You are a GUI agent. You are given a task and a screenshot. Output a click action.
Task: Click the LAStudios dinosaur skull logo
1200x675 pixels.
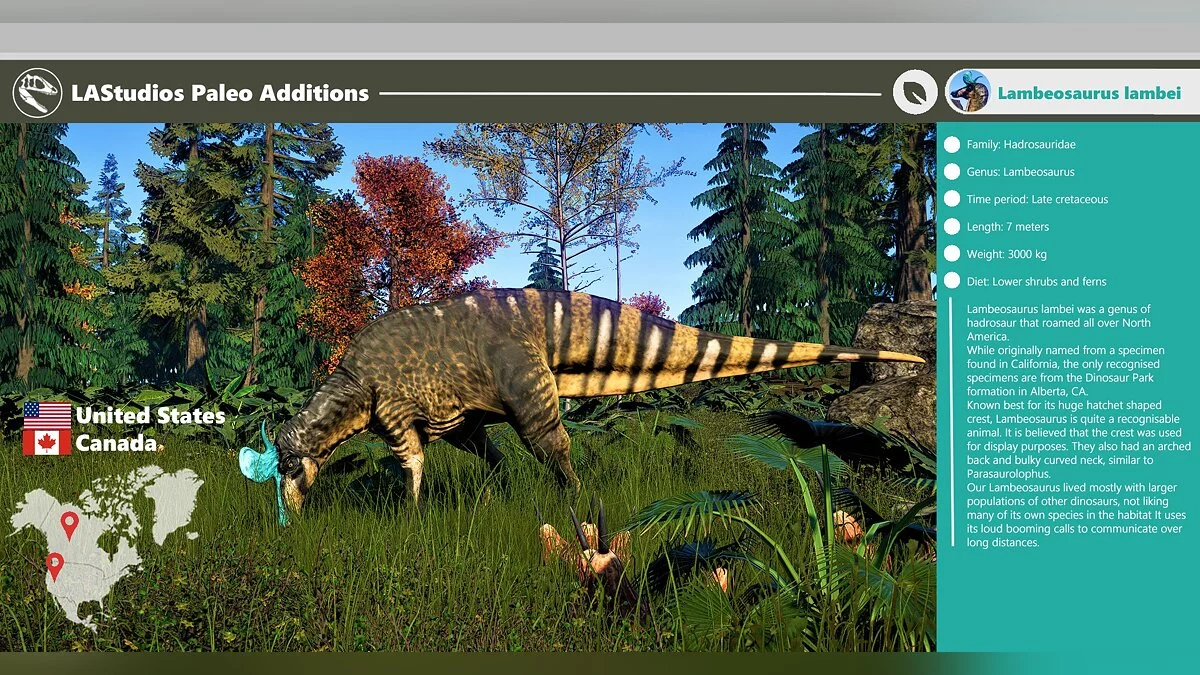(36, 92)
